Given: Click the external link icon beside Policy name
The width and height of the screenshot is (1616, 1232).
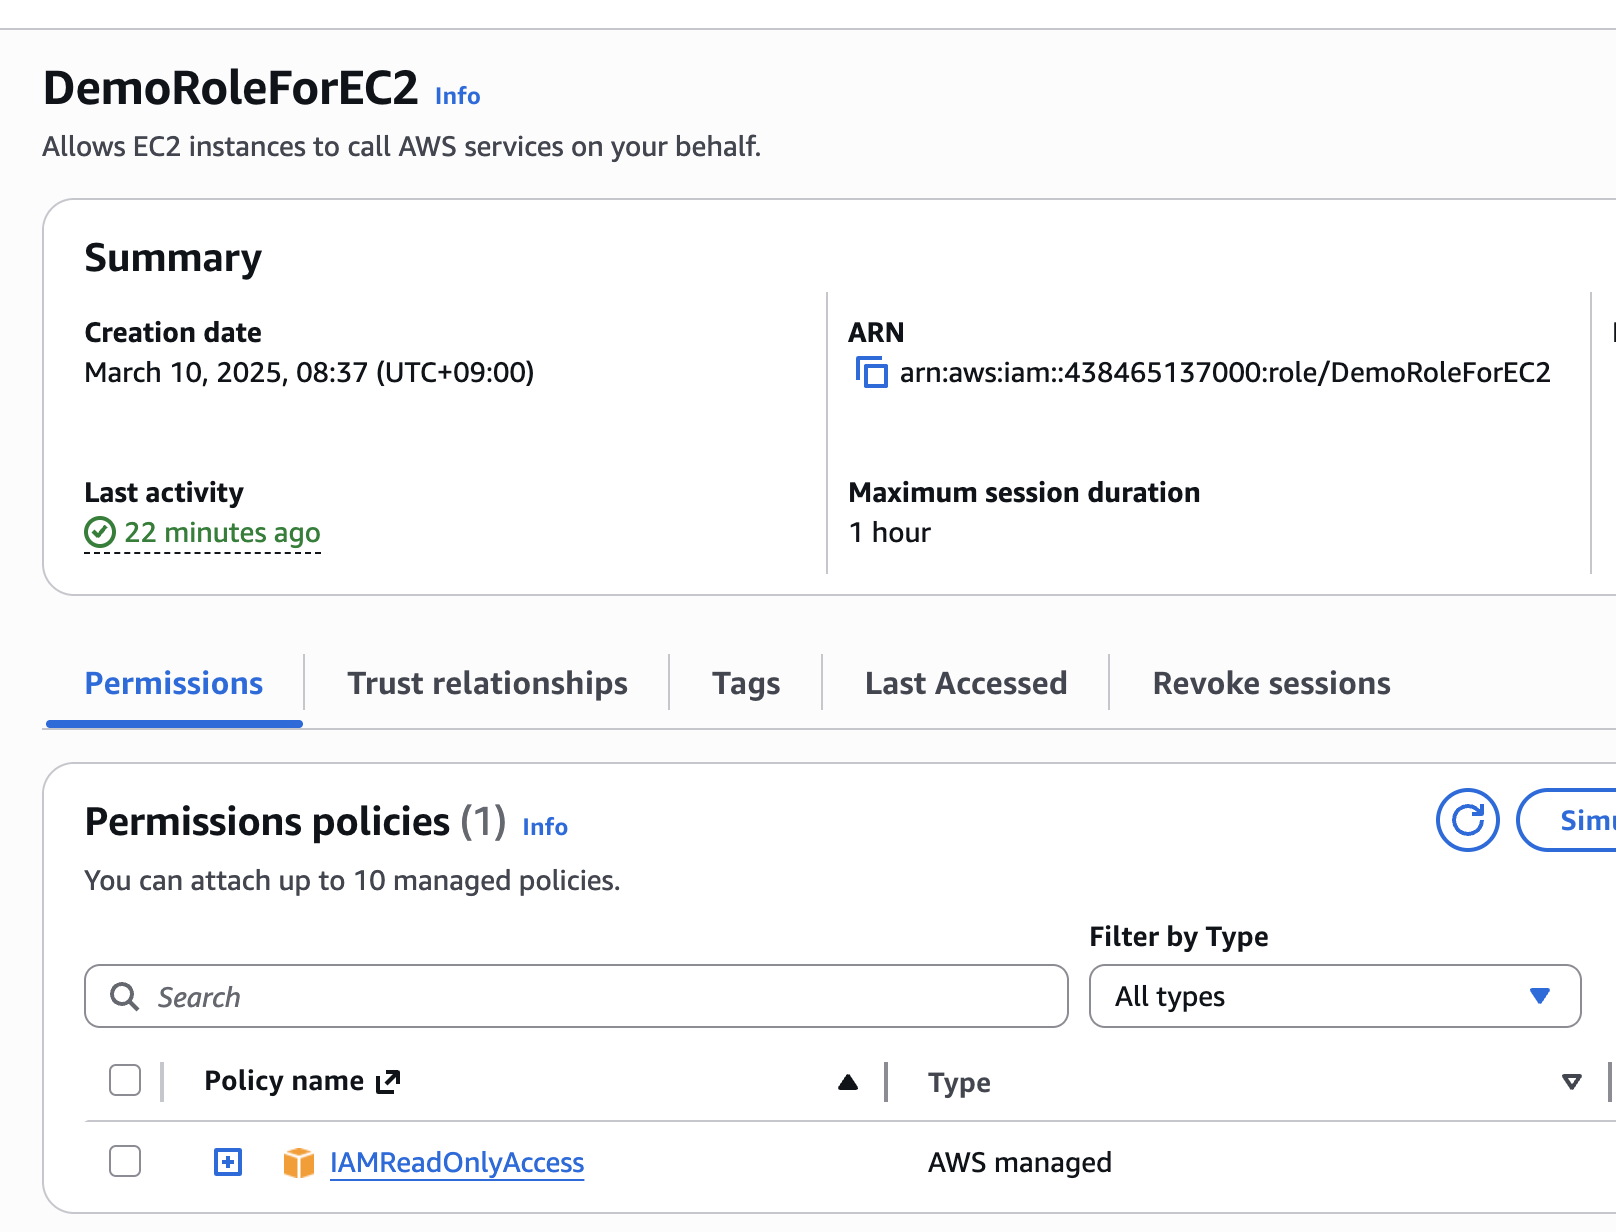Looking at the screenshot, I should pyautogui.click(x=388, y=1081).
